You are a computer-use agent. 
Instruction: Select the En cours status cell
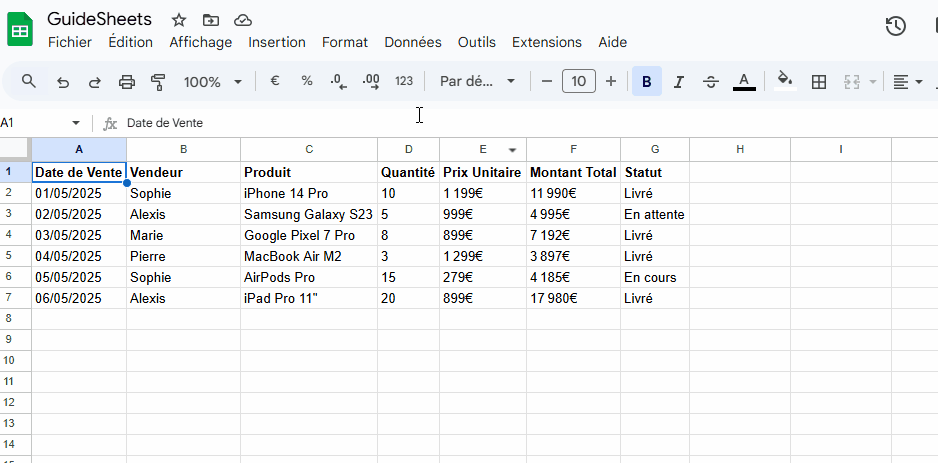coord(654,277)
